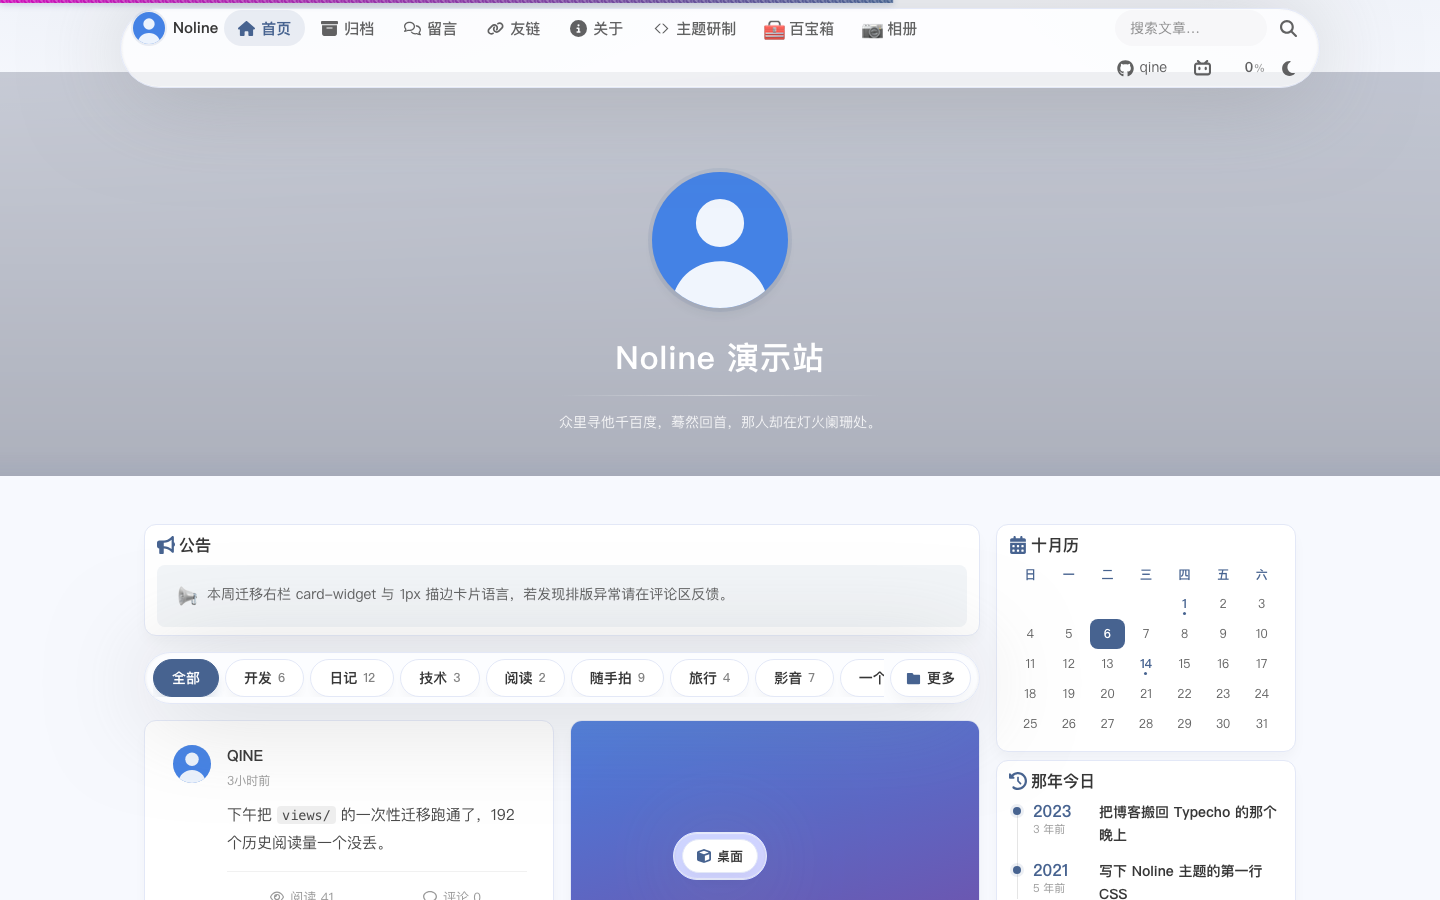
Task: Click the 十月历 calendar icon
Action: pos(1018,545)
